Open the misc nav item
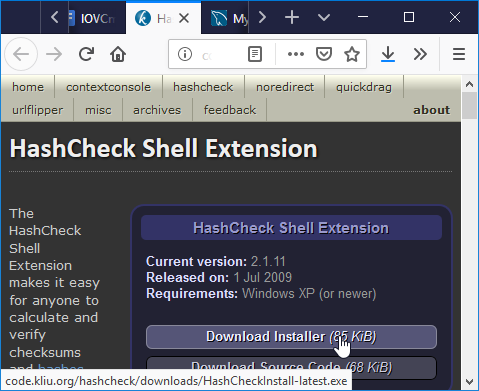 [x=98, y=110]
